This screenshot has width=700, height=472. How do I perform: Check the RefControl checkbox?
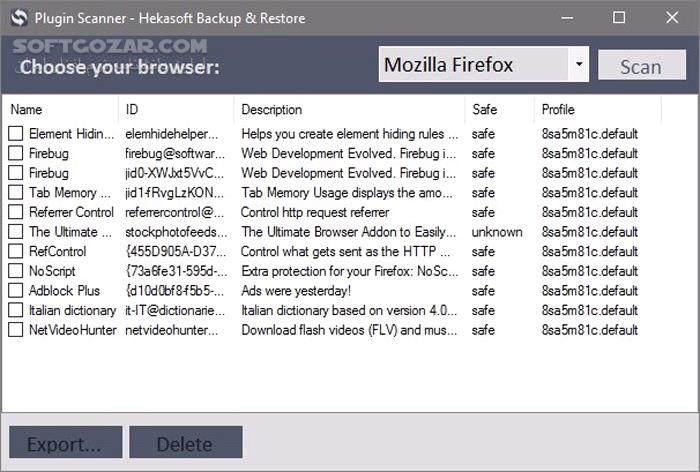click(x=16, y=251)
